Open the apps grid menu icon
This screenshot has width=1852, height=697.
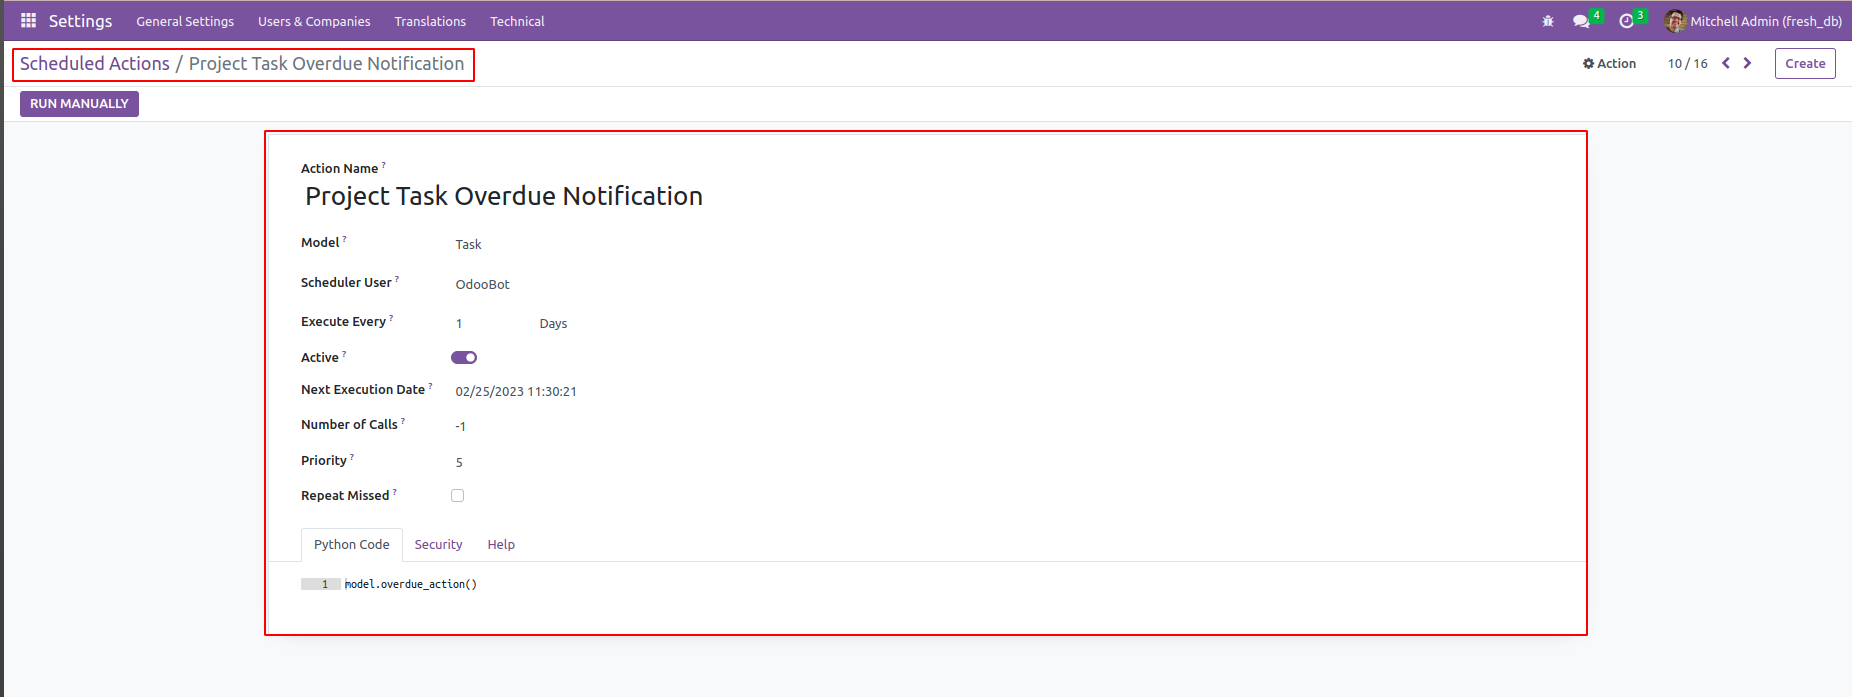pos(28,21)
